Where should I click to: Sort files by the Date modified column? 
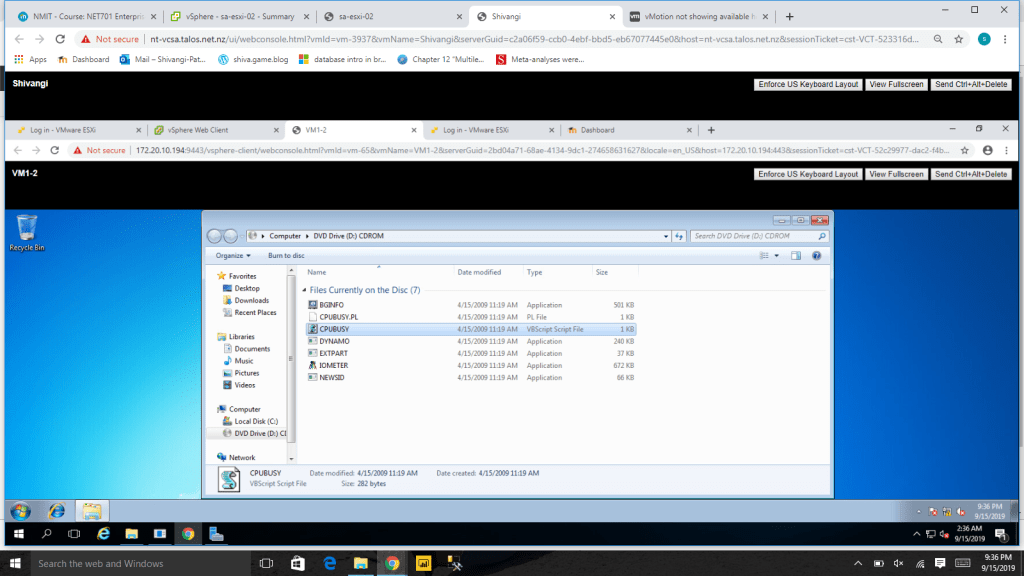point(480,272)
